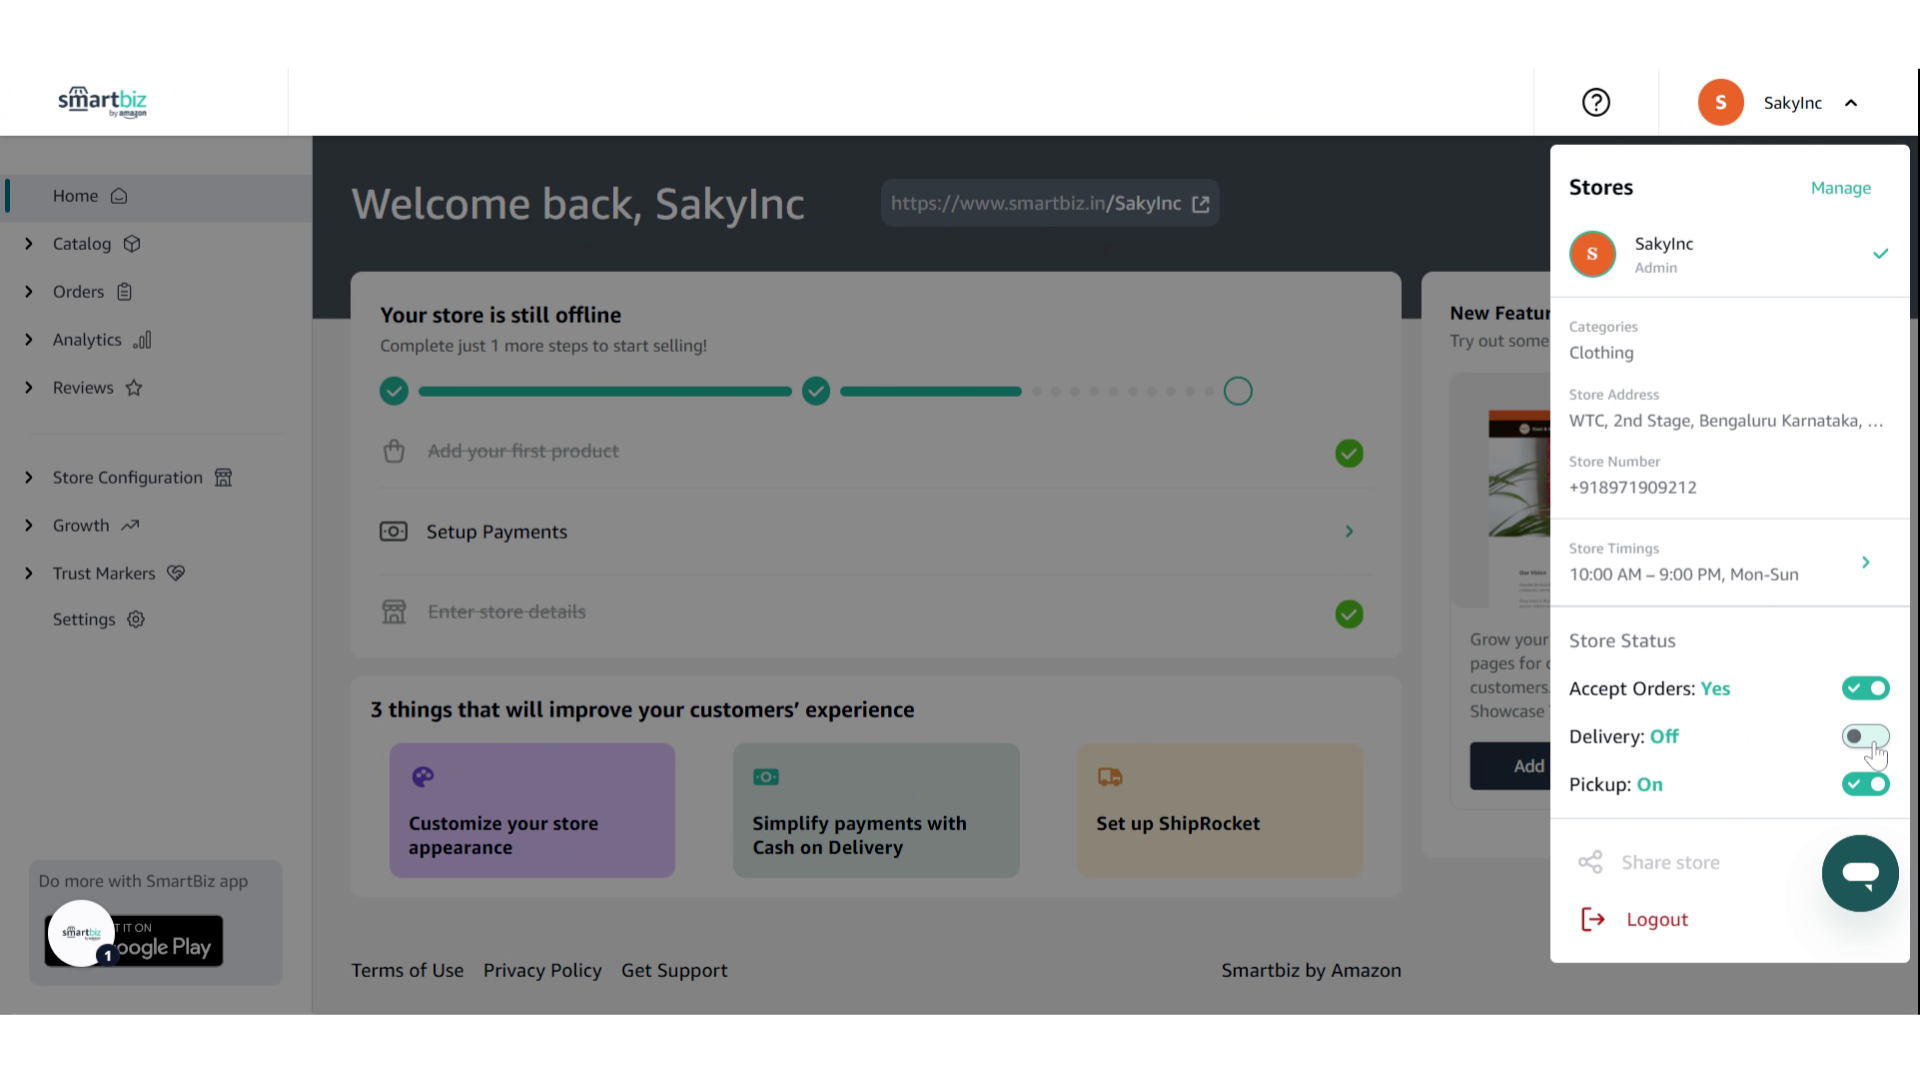Image resolution: width=1920 pixels, height=1080 pixels.
Task: Click the Orders clipboard icon
Action: tap(124, 292)
